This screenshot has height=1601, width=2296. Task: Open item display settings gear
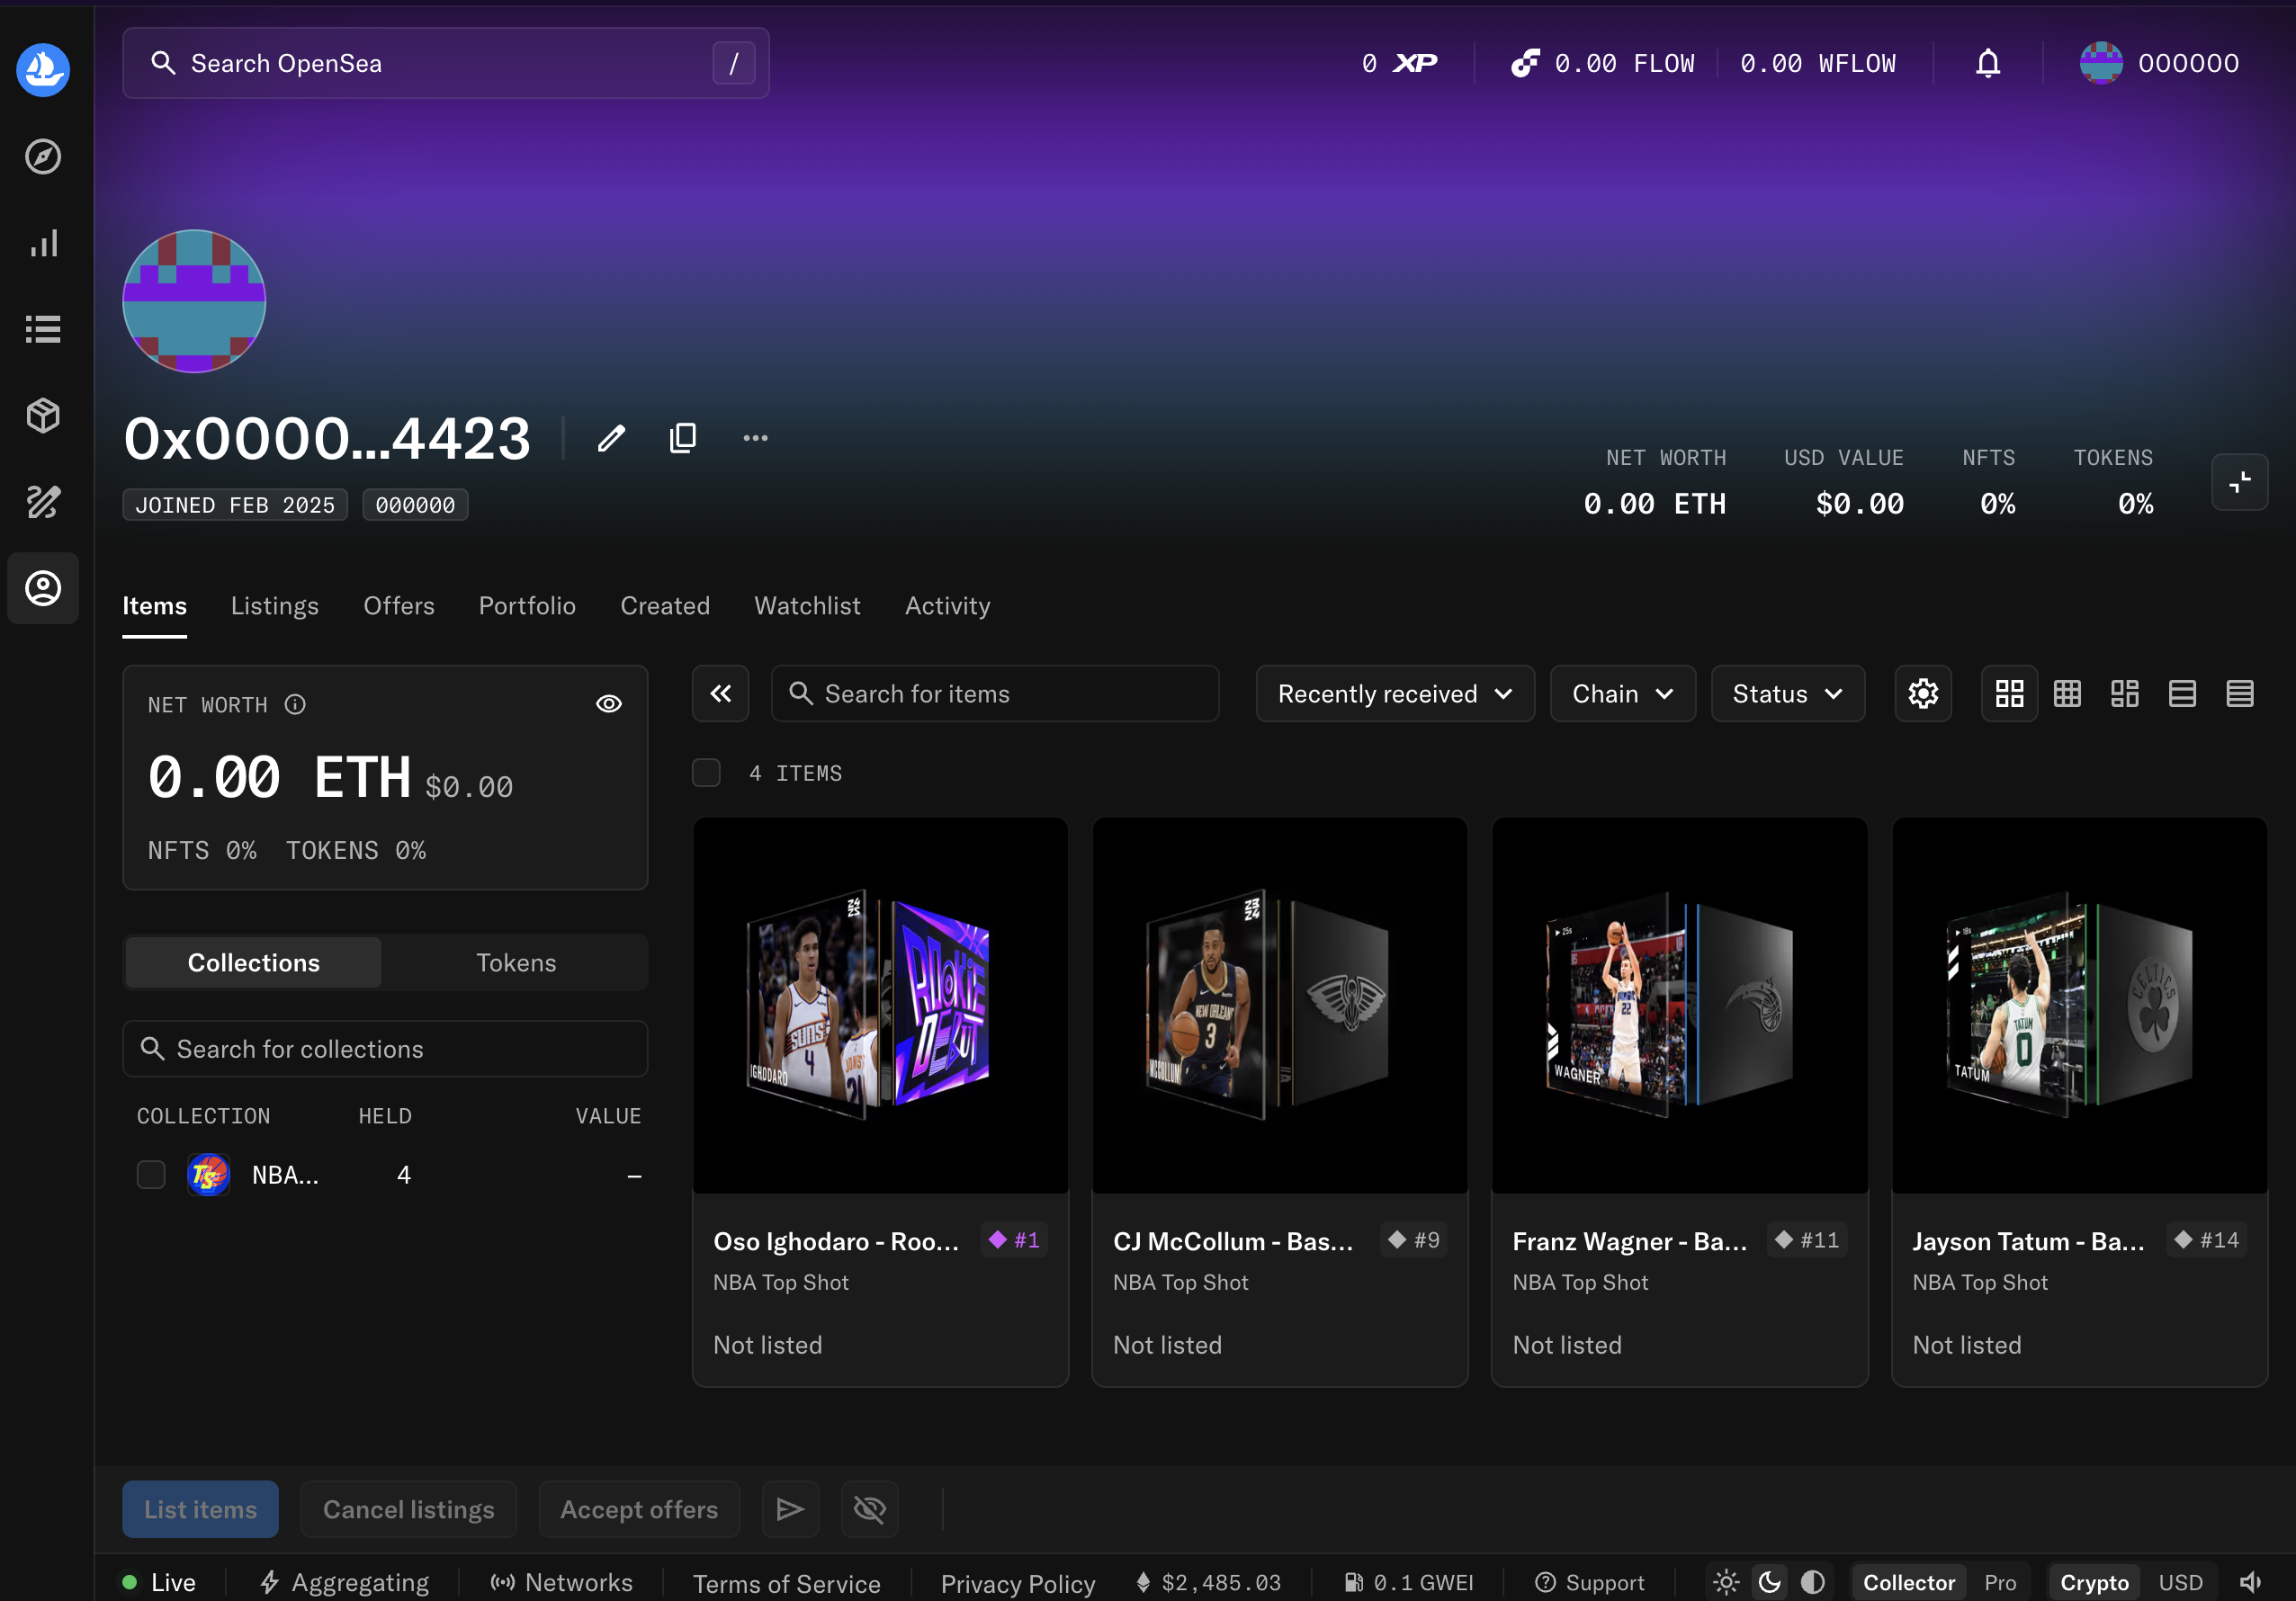(x=1923, y=693)
